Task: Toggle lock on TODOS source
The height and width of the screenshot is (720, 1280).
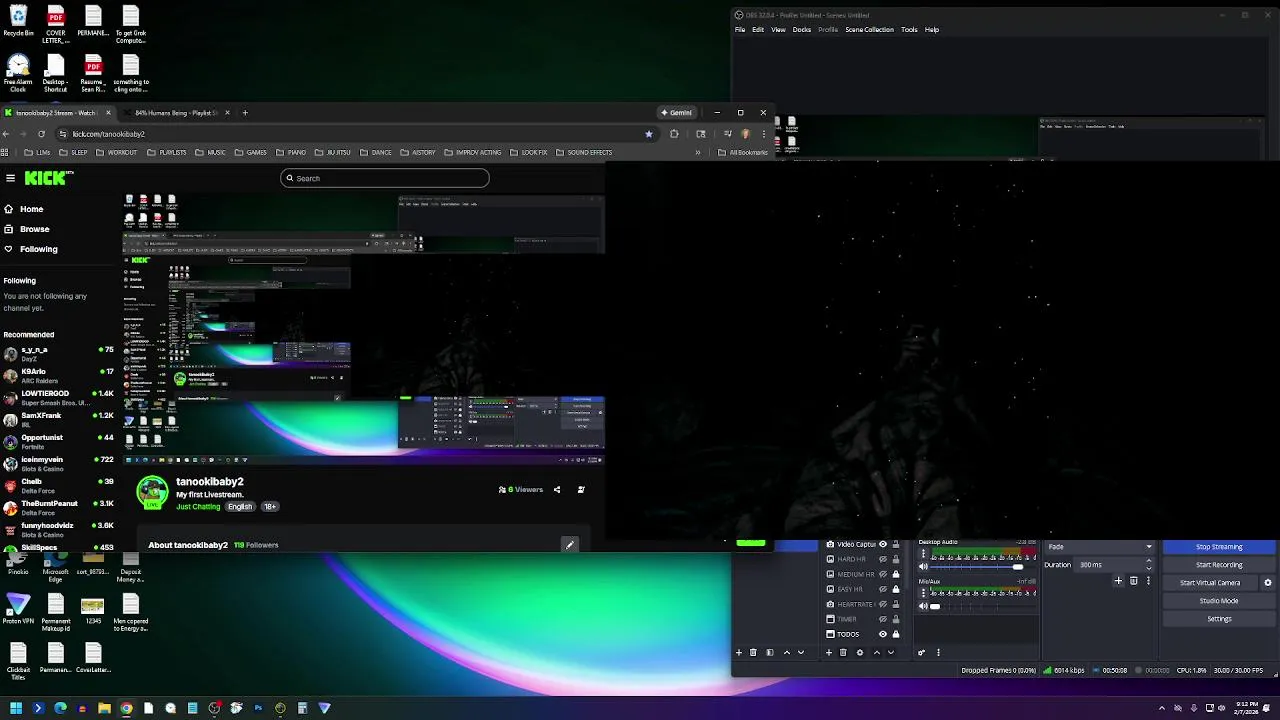Action: (896, 634)
